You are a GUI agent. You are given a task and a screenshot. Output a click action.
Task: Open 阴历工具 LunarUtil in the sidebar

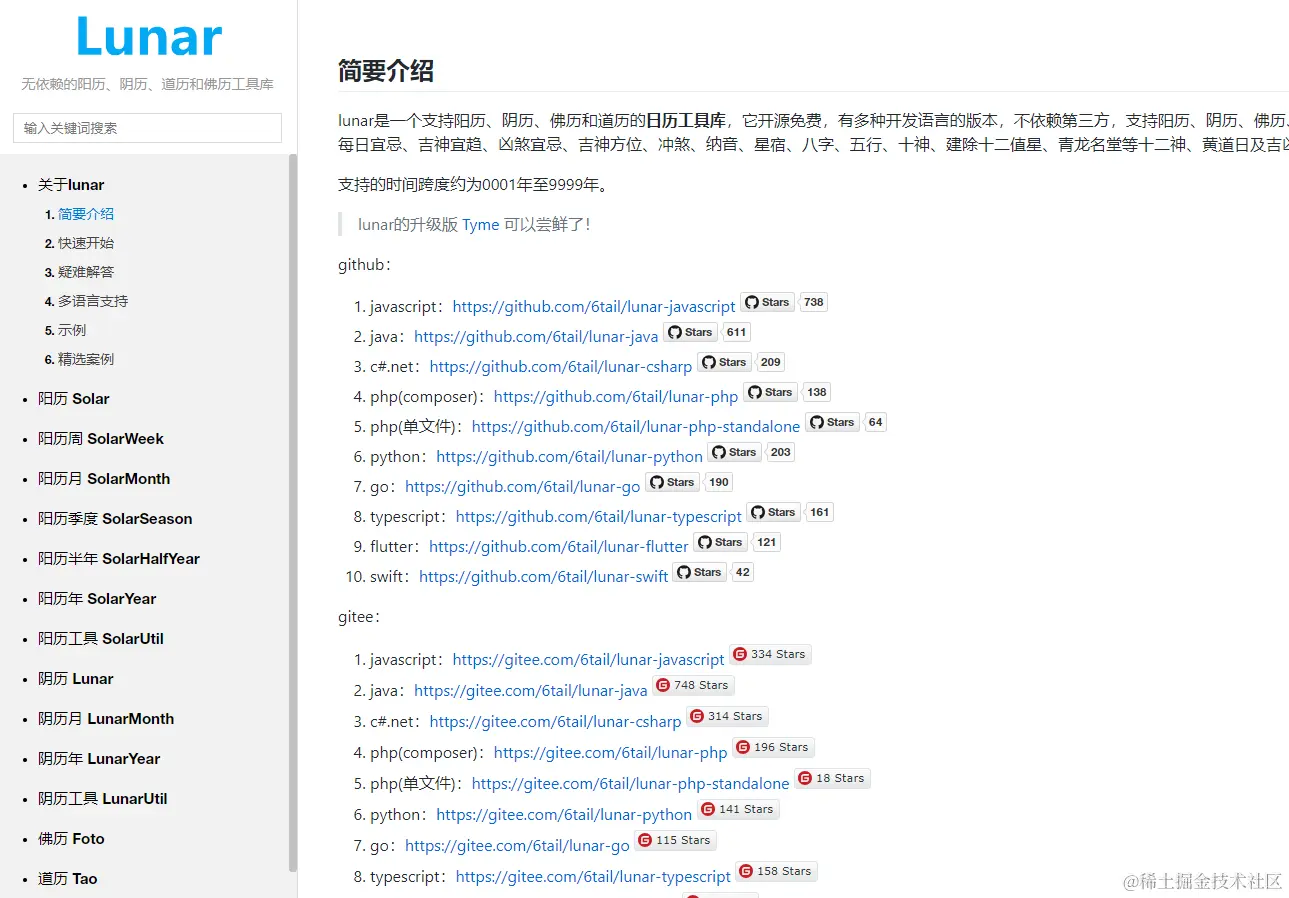[x=103, y=799]
